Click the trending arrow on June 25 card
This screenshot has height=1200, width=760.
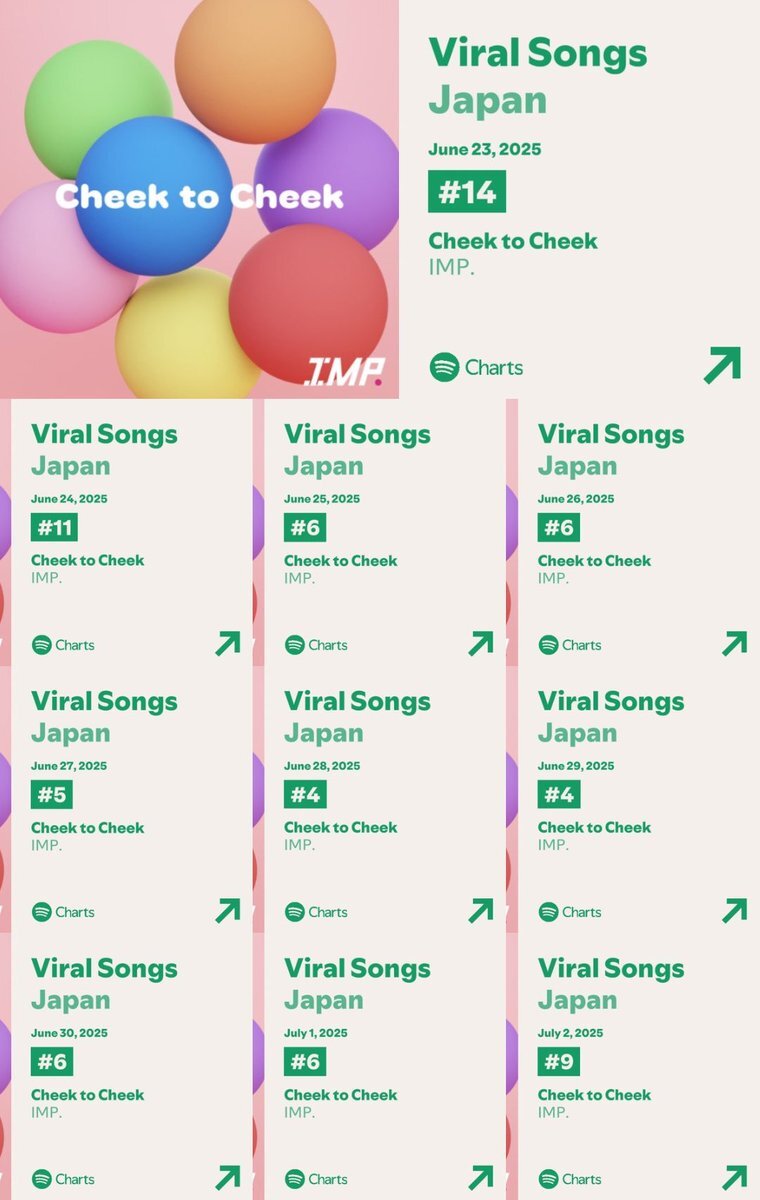pyautogui.click(x=481, y=644)
